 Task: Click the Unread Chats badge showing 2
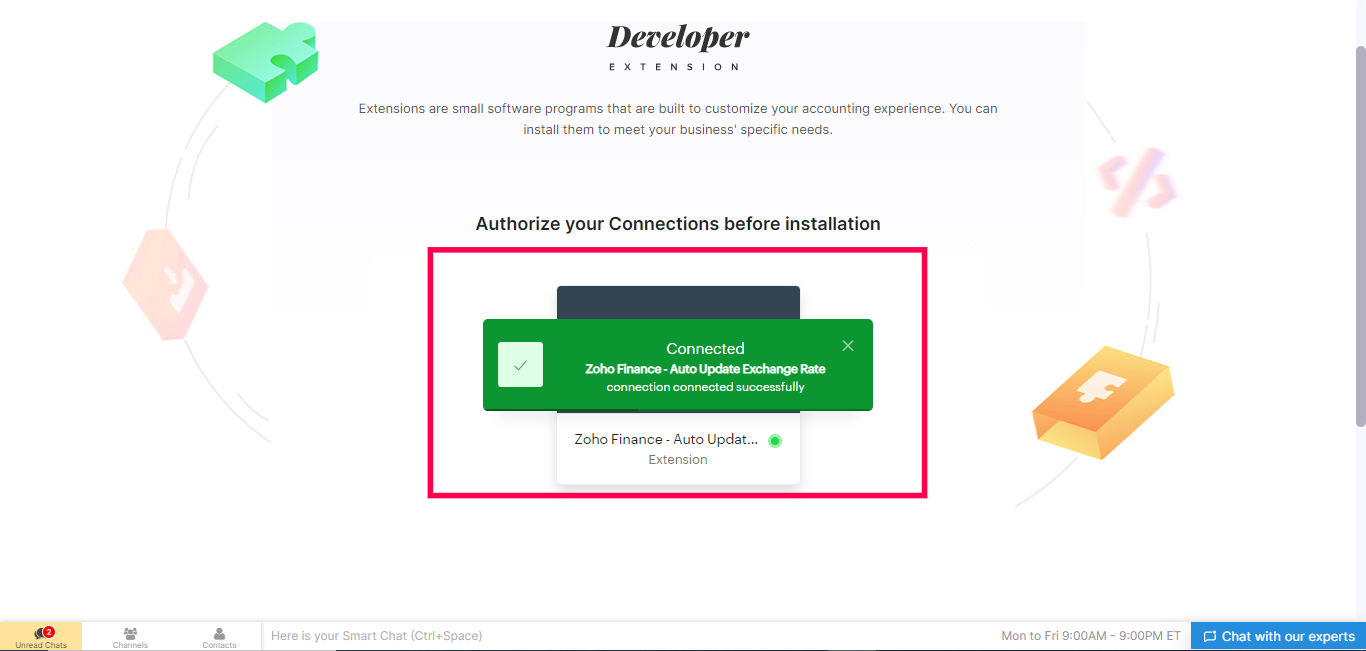[49, 632]
